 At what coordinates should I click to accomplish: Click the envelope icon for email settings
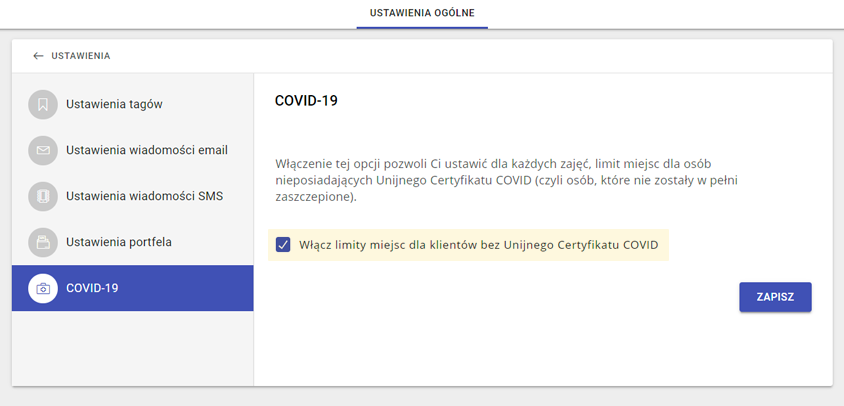click(x=43, y=150)
